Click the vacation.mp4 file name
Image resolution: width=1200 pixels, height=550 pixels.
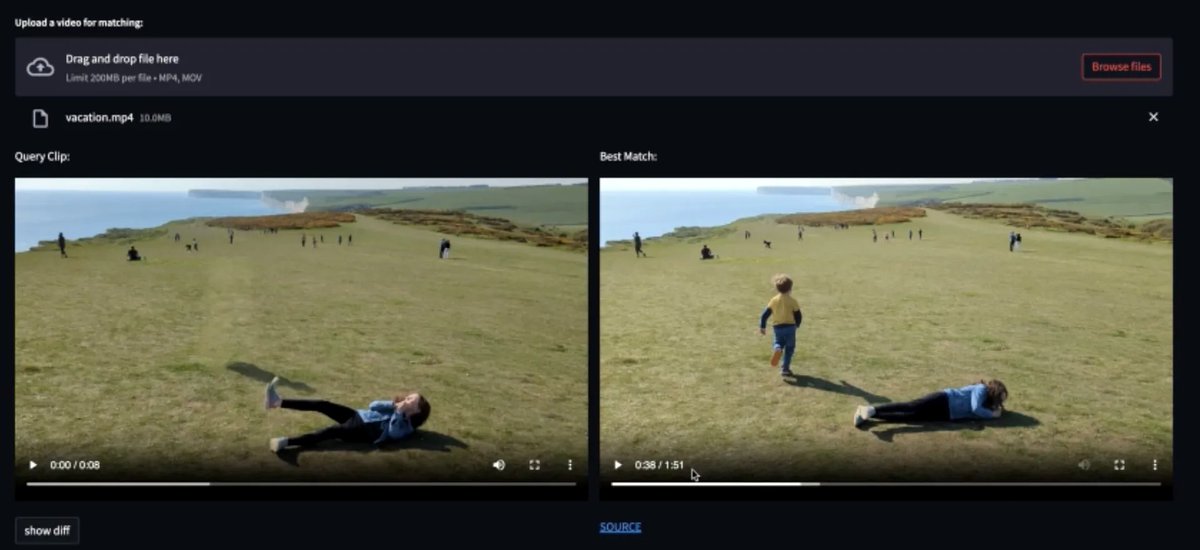pos(99,118)
